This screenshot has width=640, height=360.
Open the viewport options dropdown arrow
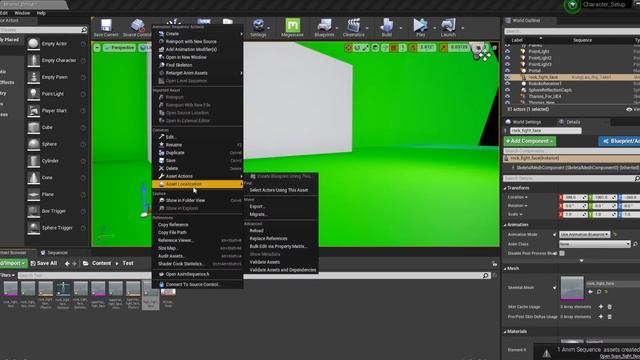click(x=97, y=48)
